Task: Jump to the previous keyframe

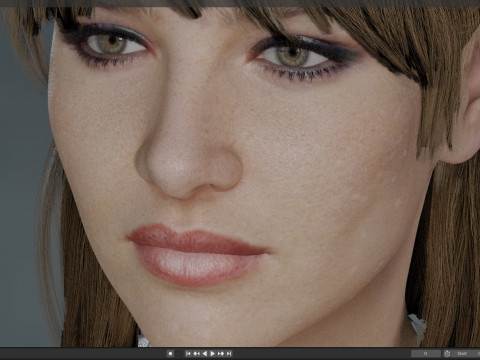Action: [x=196, y=353]
